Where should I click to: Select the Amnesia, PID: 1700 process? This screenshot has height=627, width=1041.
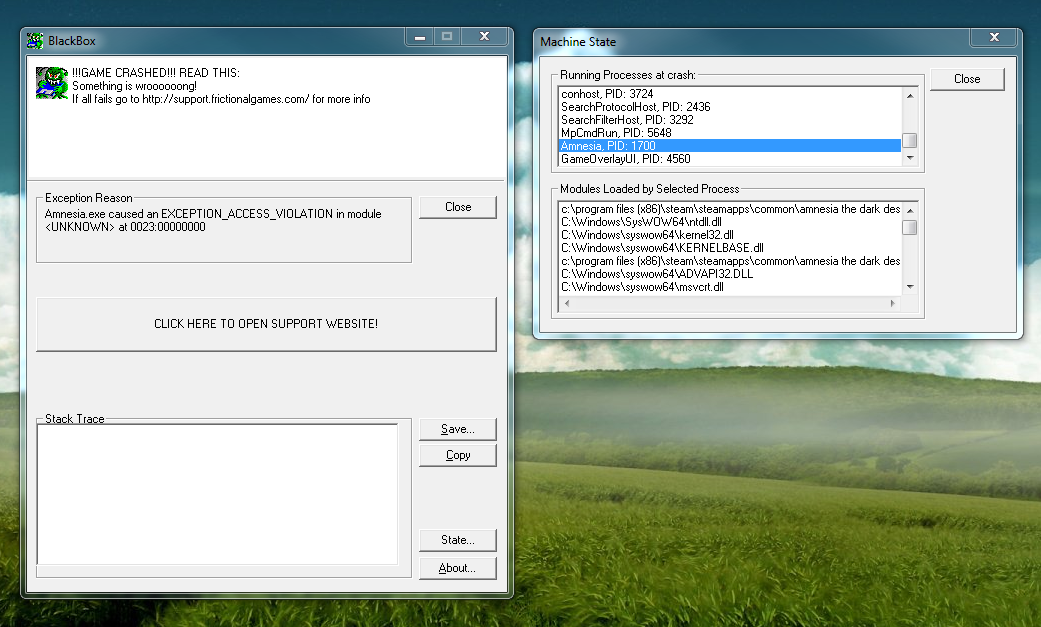coord(730,145)
